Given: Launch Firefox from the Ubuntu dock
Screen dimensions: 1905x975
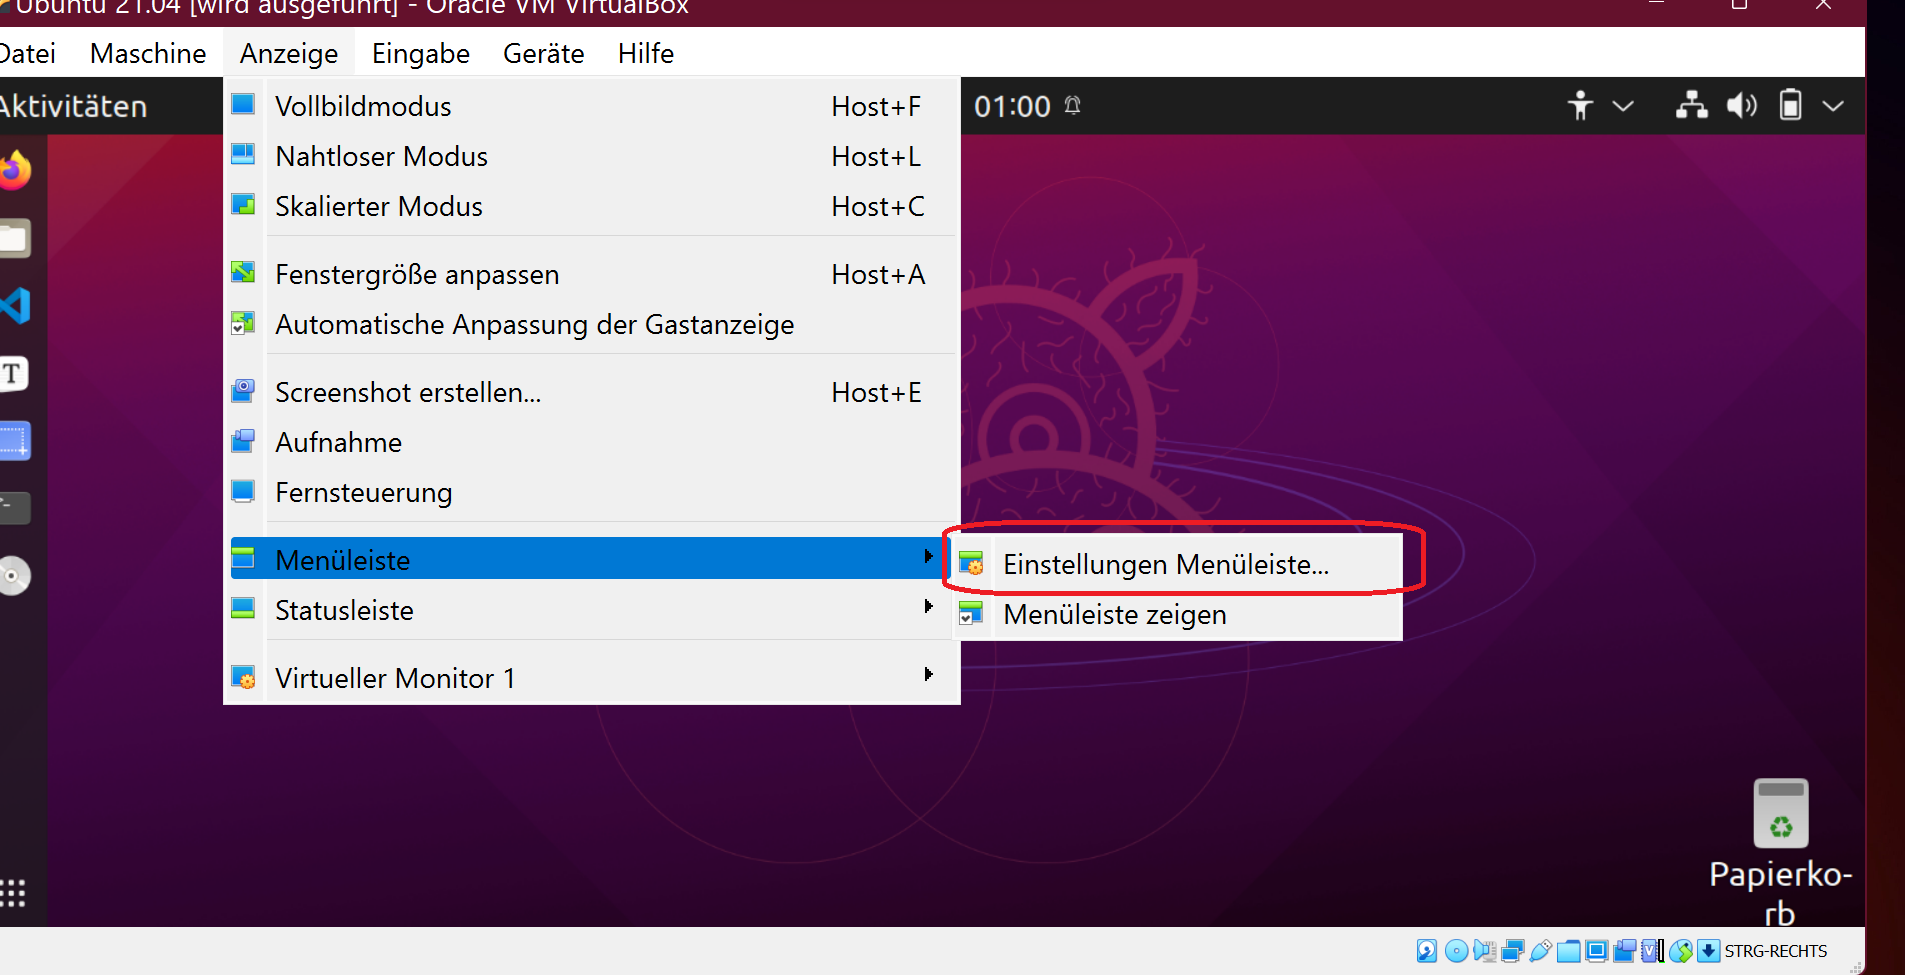Looking at the screenshot, I should tap(15, 171).
